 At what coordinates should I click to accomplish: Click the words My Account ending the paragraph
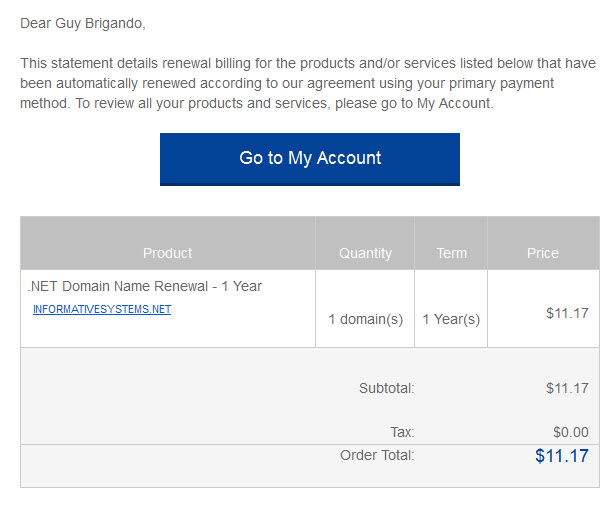click(x=453, y=103)
